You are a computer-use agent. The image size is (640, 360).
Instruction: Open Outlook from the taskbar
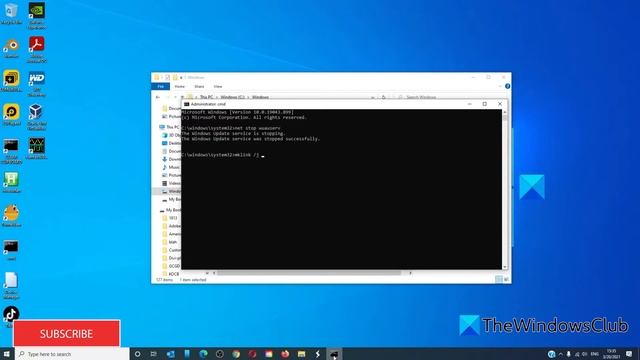[x=171, y=354]
